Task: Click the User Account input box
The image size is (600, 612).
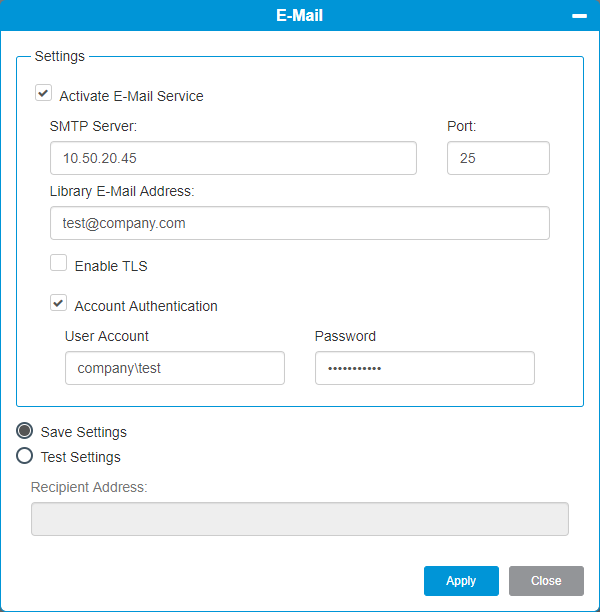Action: (x=175, y=368)
